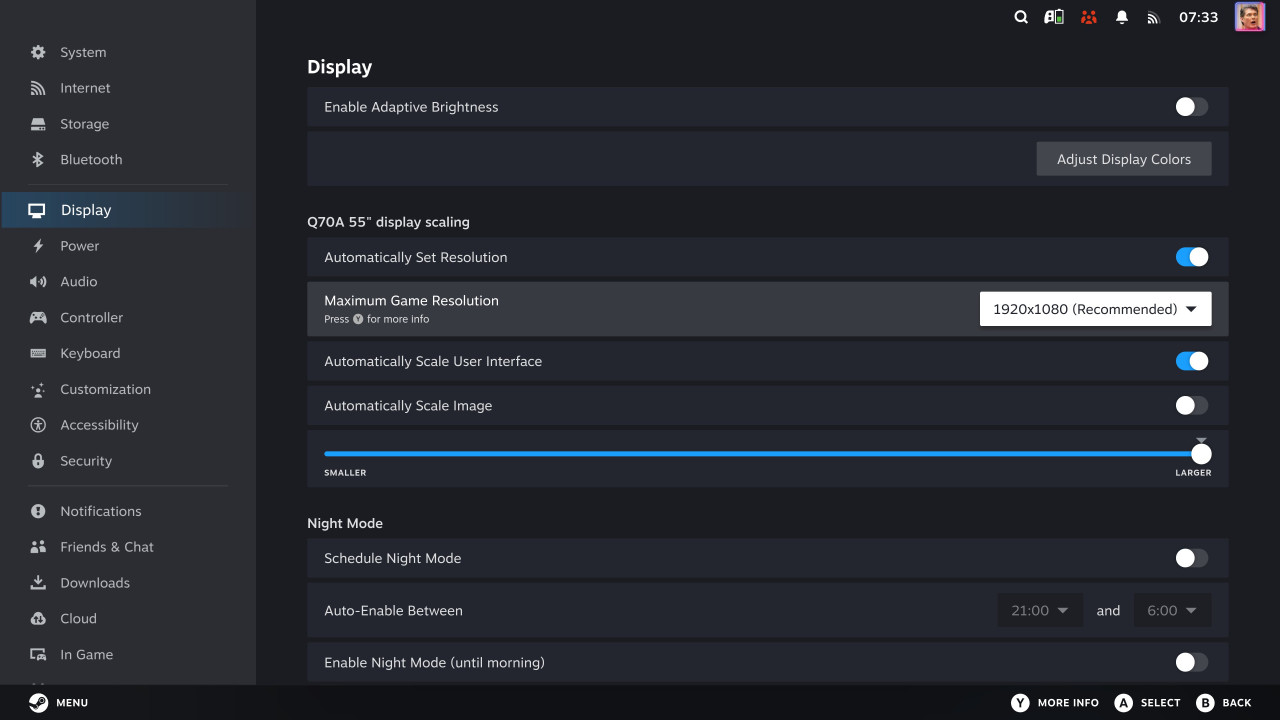Screen dimensions: 1280x720
Task: Click the Controller gamepad icon in sidebar
Action: pos(38,318)
